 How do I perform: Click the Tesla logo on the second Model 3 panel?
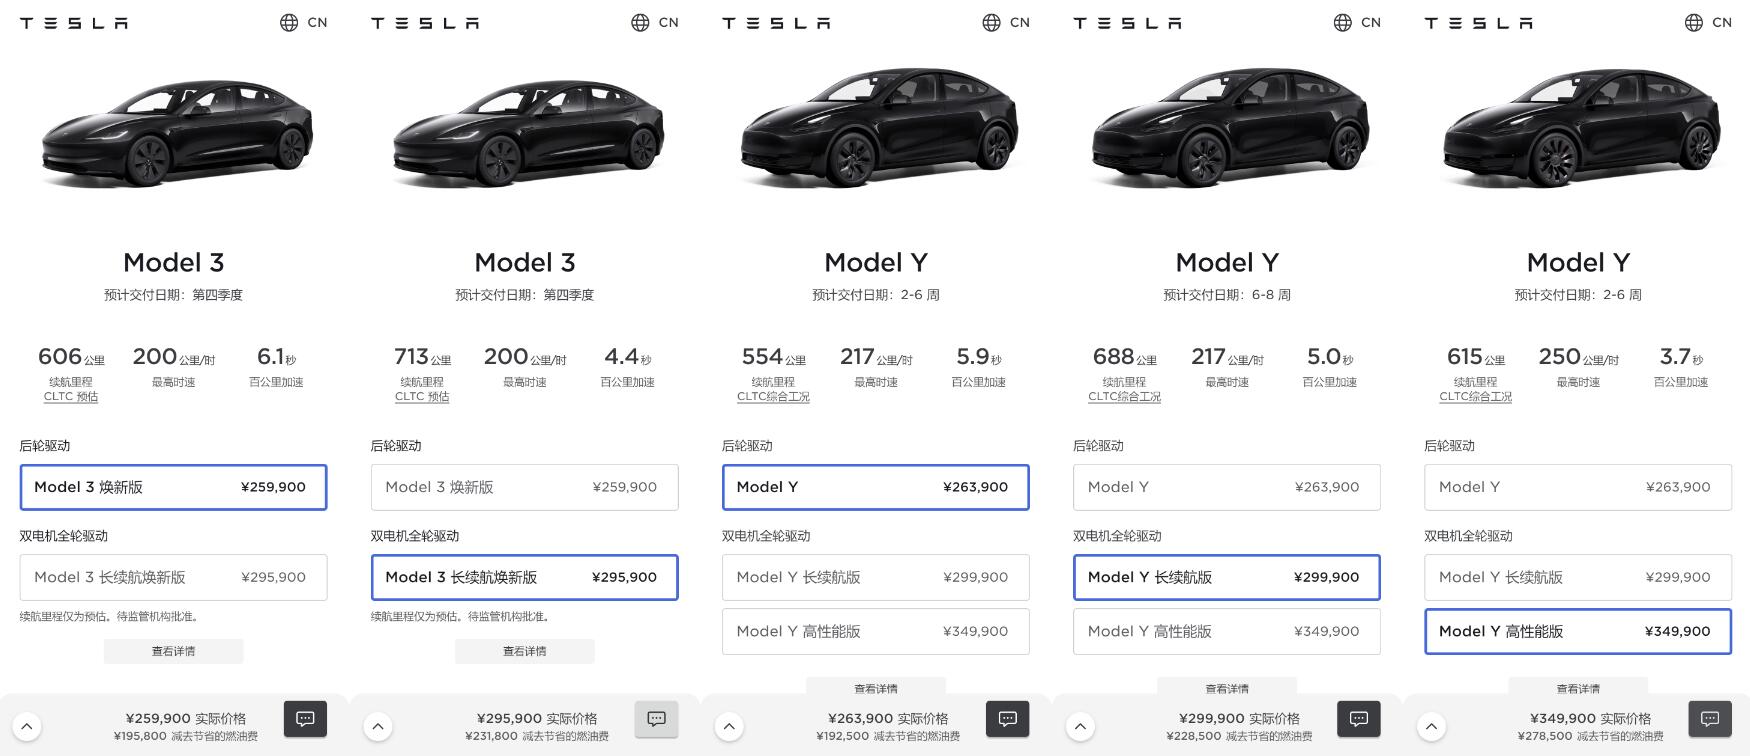(424, 22)
